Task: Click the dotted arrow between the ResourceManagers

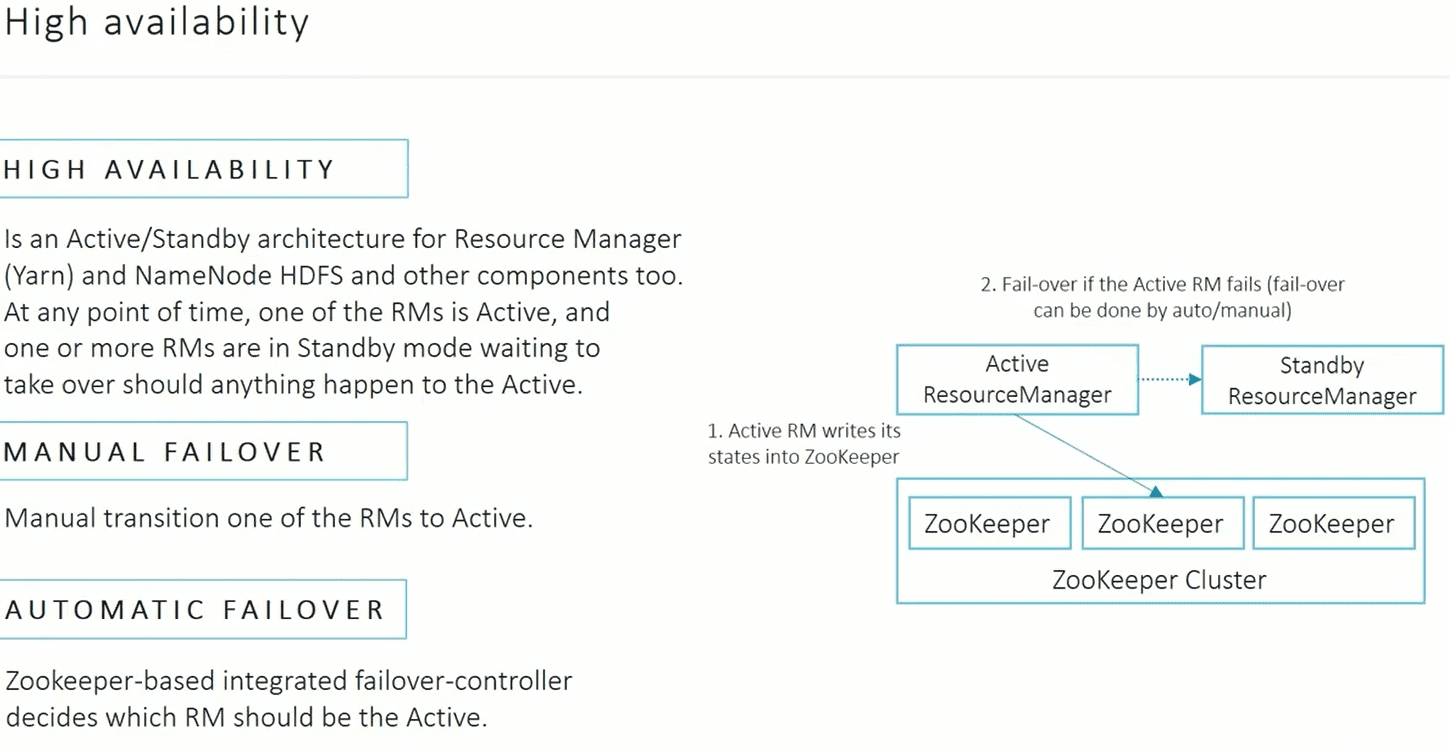Action: coord(1170,380)
